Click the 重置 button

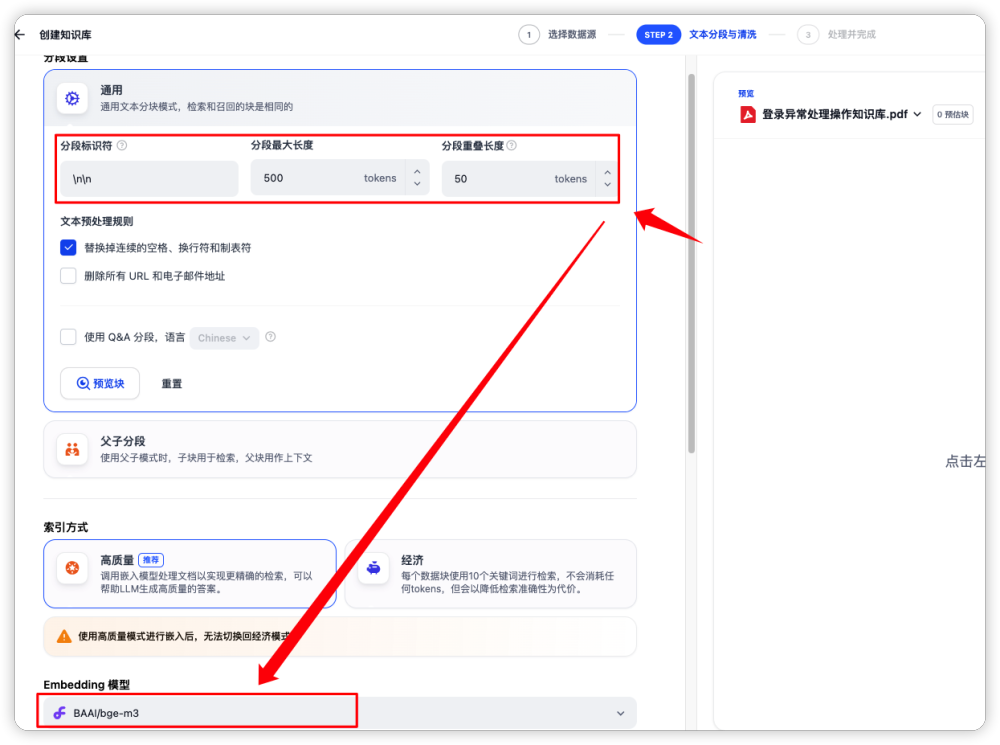[172, 384]
